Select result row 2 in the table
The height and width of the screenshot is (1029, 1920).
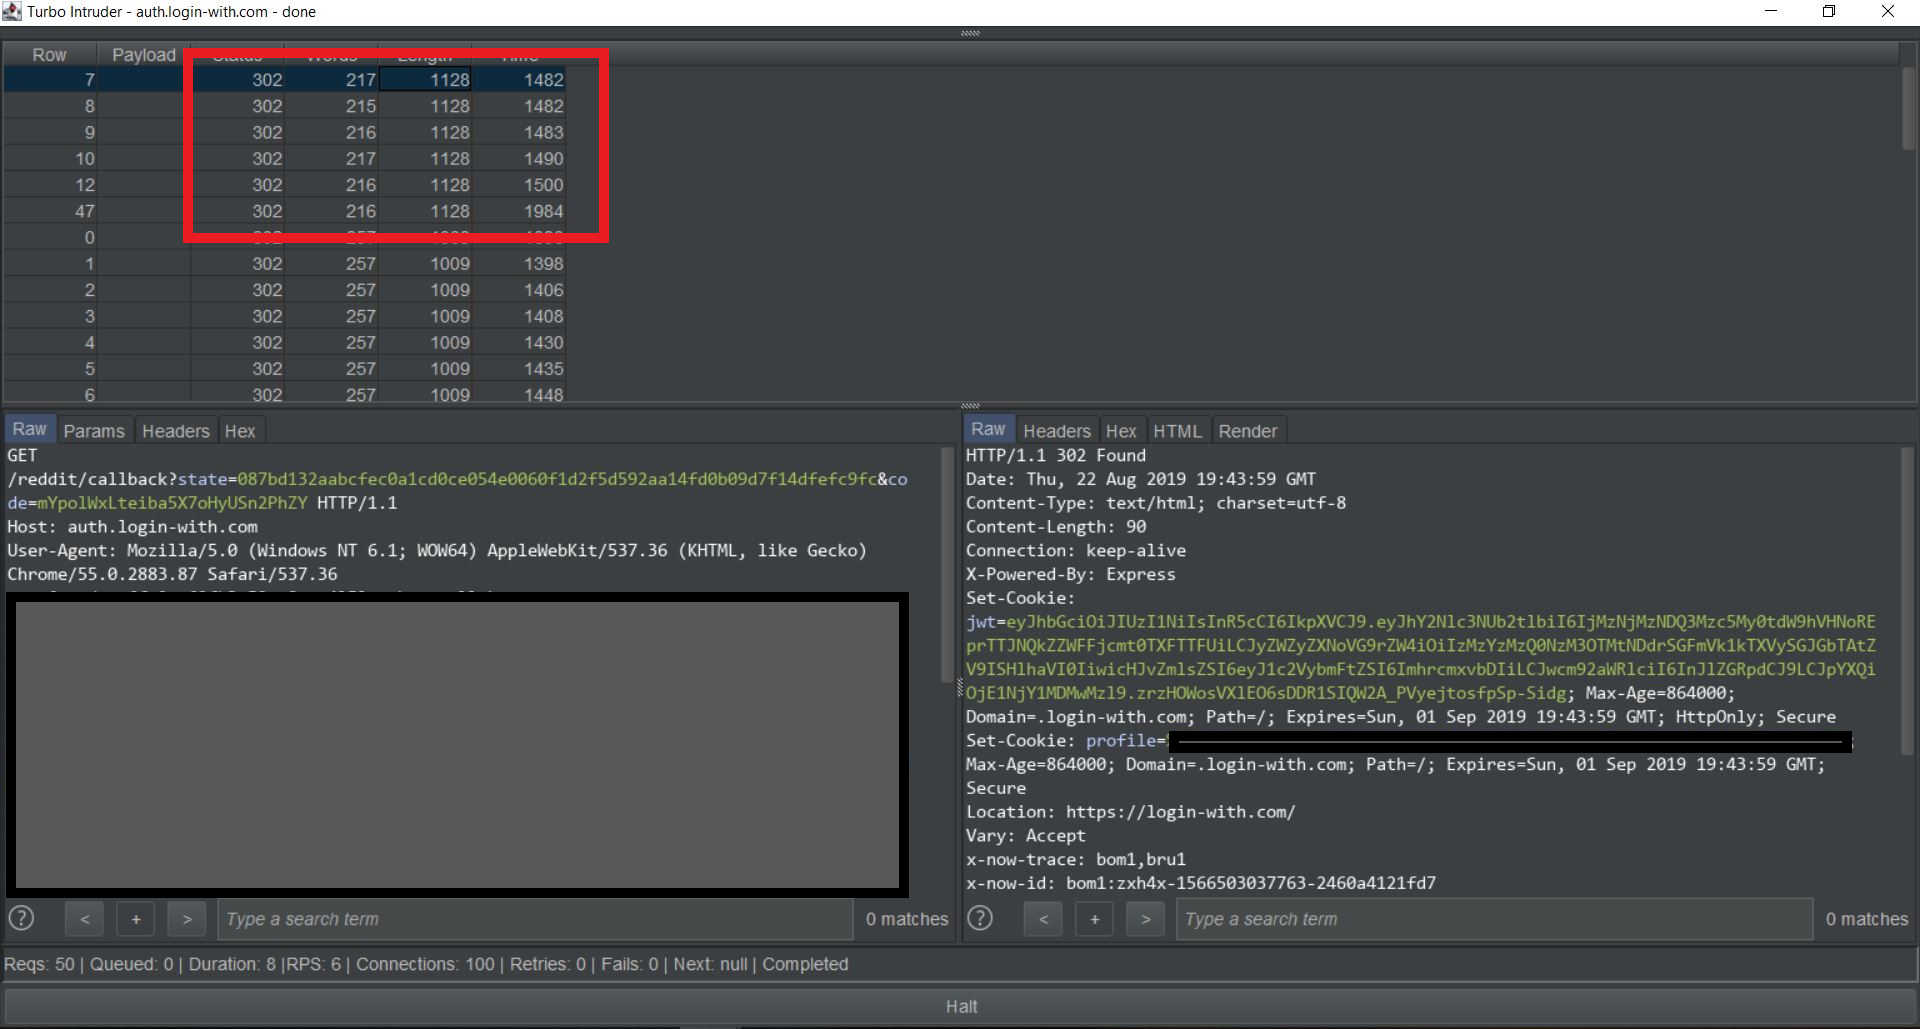point(284,290)
